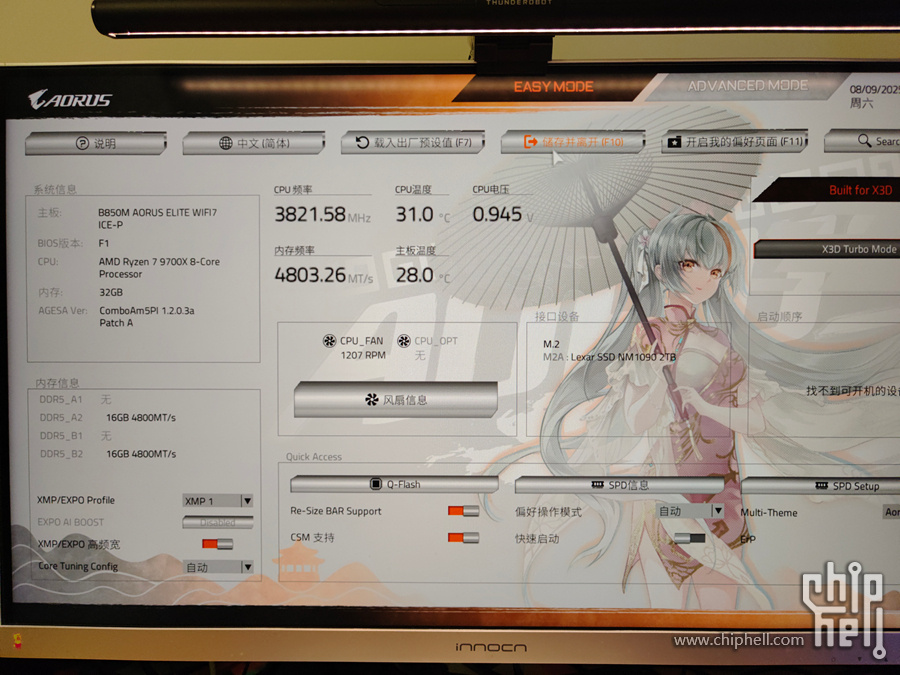Click the B850M AORUS ELITE WIFI7 ICE-P text
Screen dimensions: 900x675
[x=157, y=218]
